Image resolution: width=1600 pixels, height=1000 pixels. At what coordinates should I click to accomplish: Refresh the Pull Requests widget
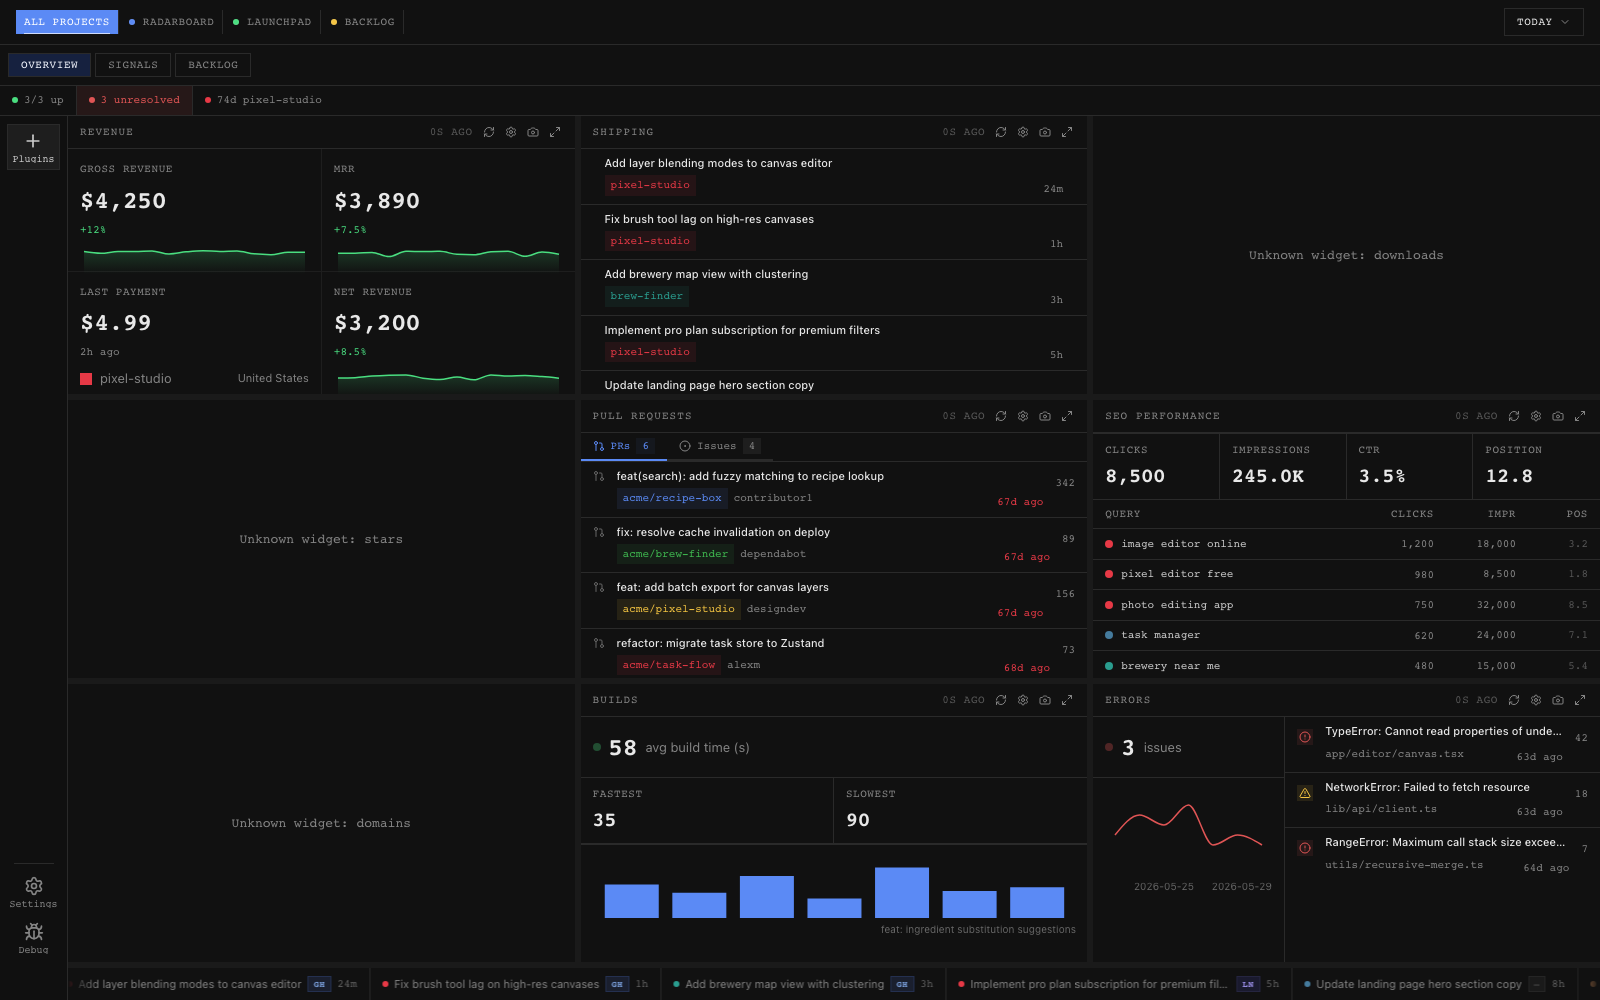[1001, 416]
